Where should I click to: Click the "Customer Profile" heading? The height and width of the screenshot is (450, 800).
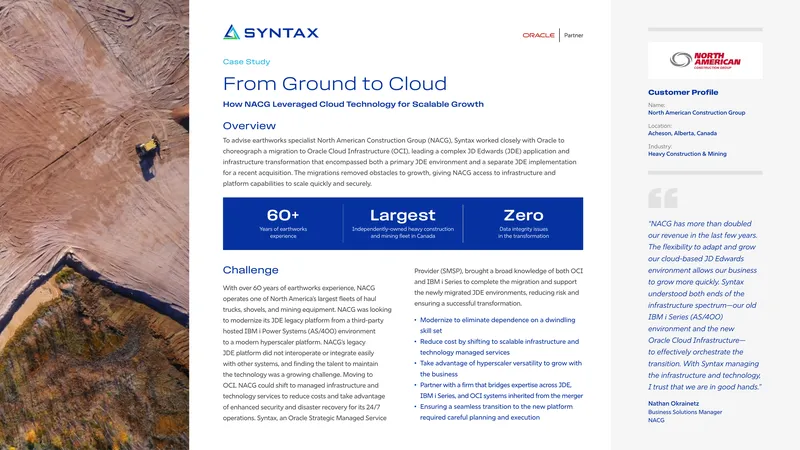coord(683,92)
